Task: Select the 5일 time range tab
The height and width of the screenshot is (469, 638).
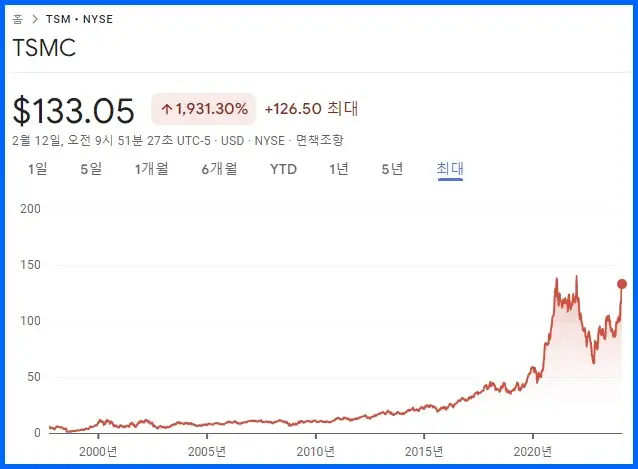Action: point(91,168)
